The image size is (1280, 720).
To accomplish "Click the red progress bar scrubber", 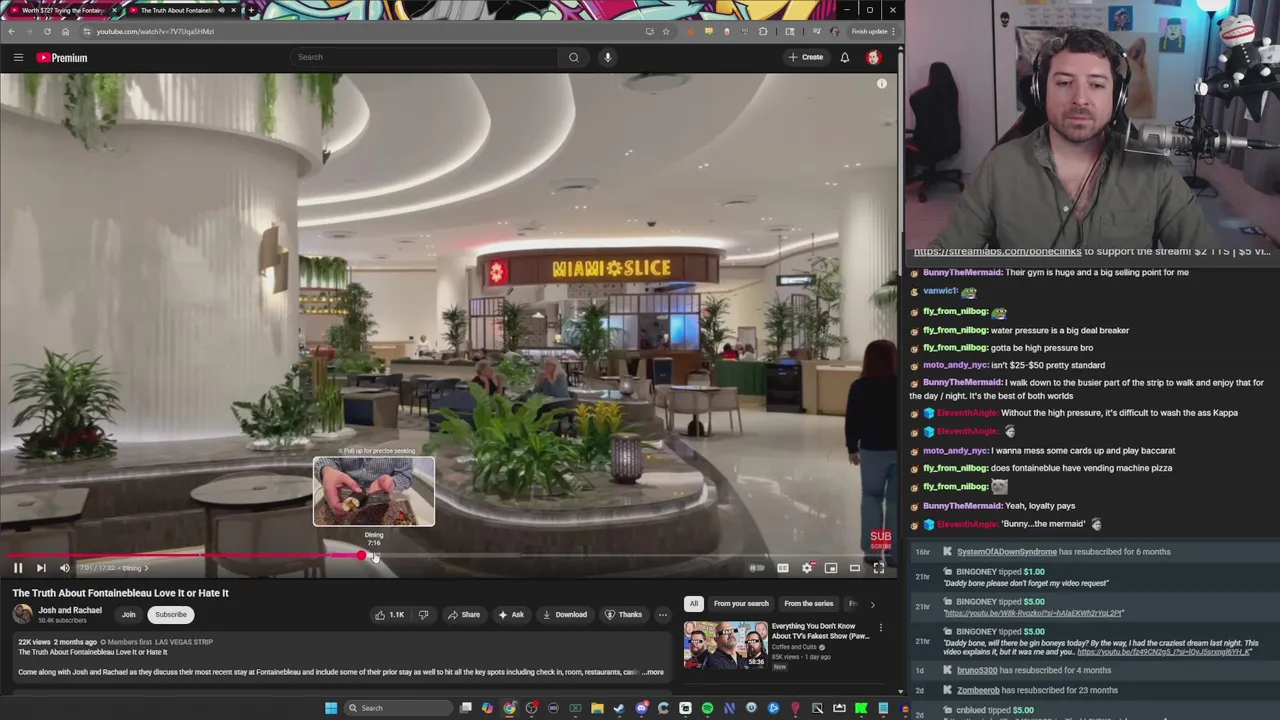I will [361, 555].
